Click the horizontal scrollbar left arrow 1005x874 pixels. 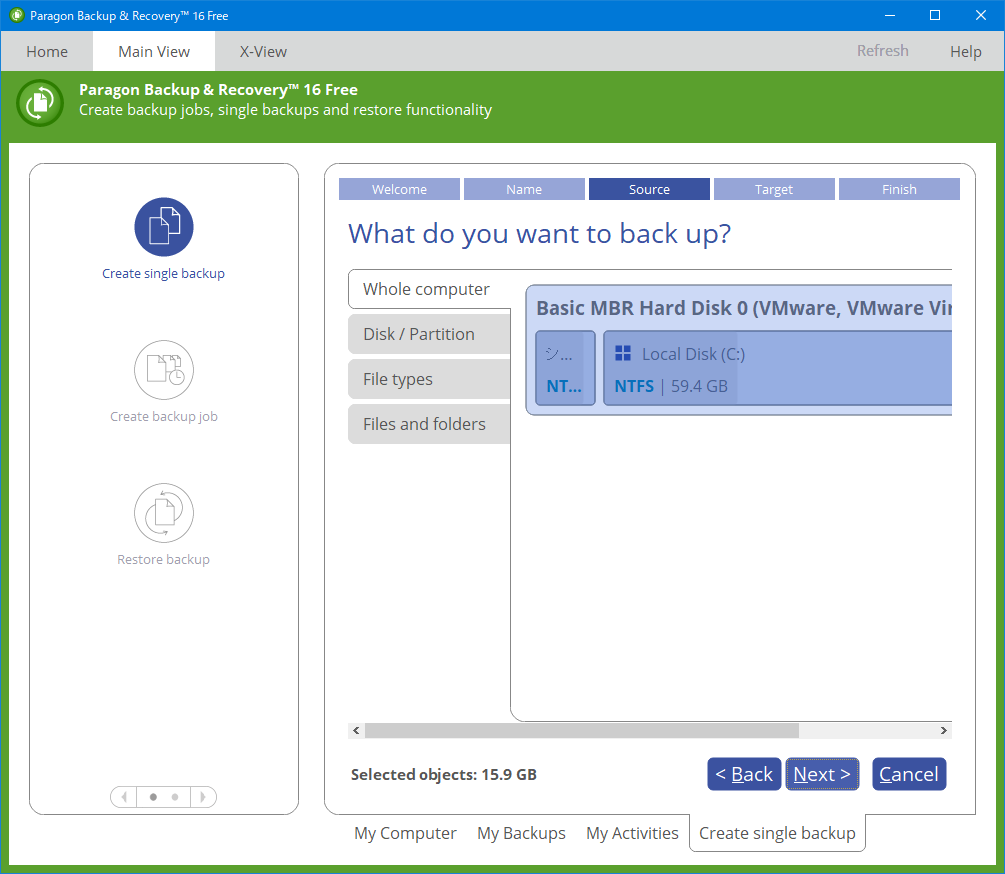(x=356, y=730)
